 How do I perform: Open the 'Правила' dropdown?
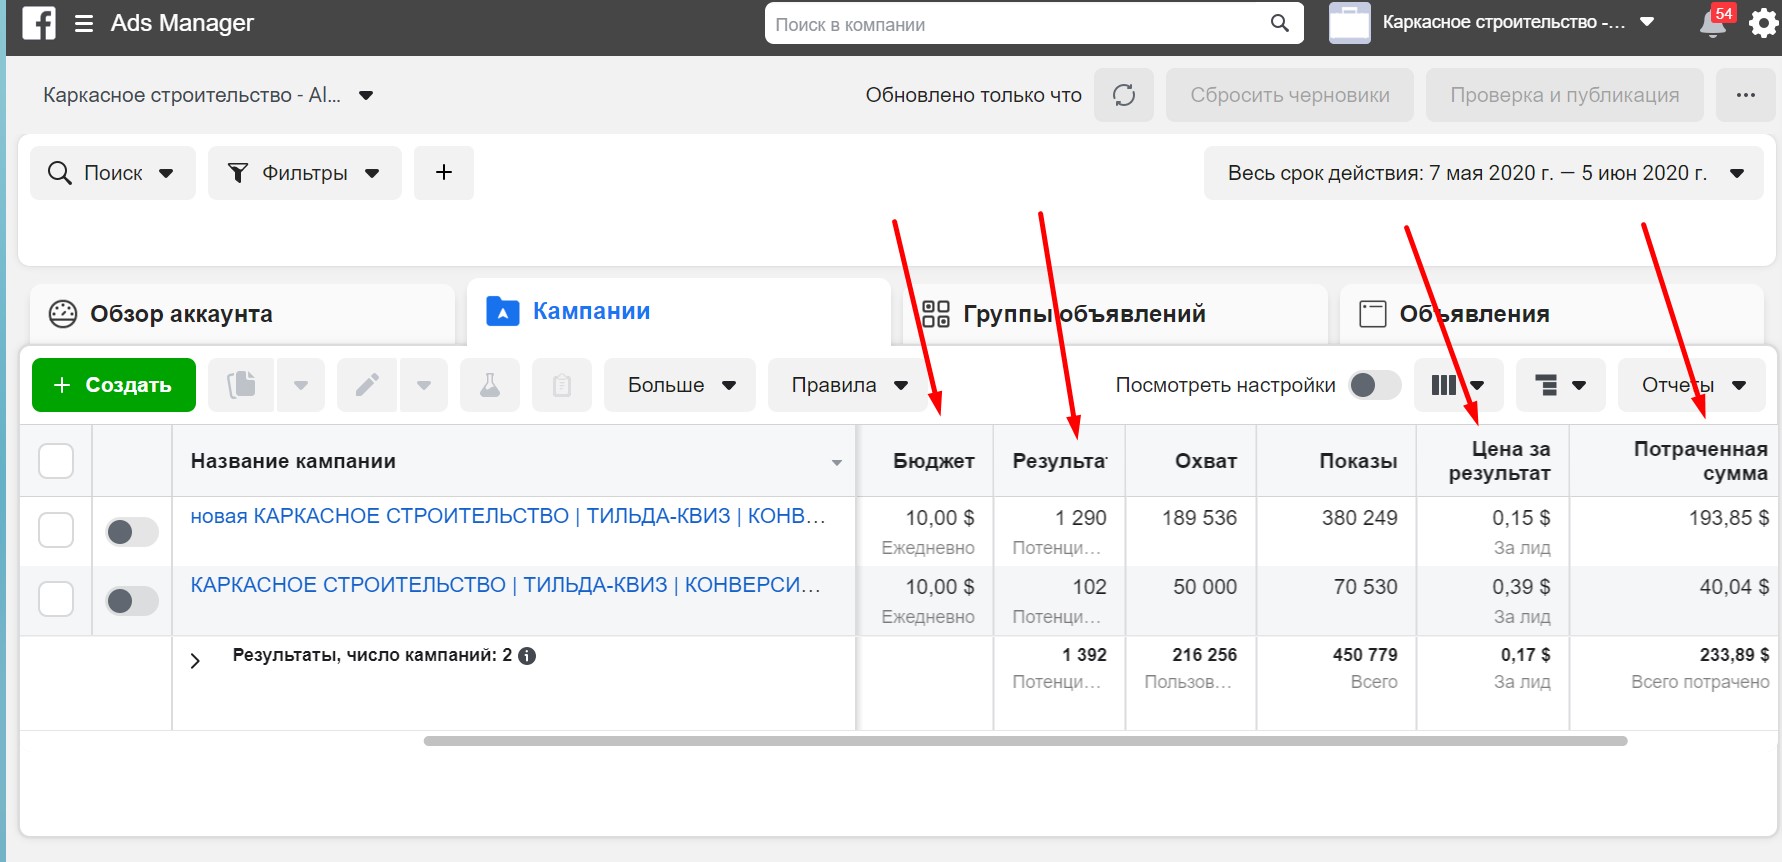[x=849, y=385]
